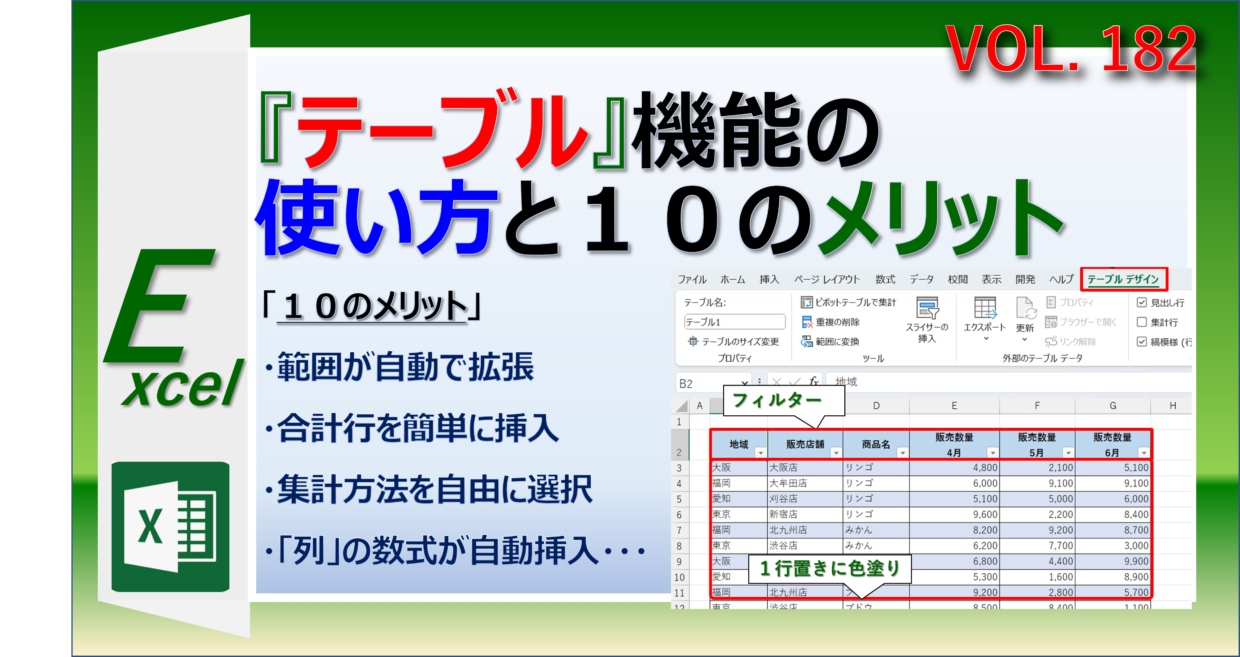Click Convert to Range (範囲に変換)

830,341
